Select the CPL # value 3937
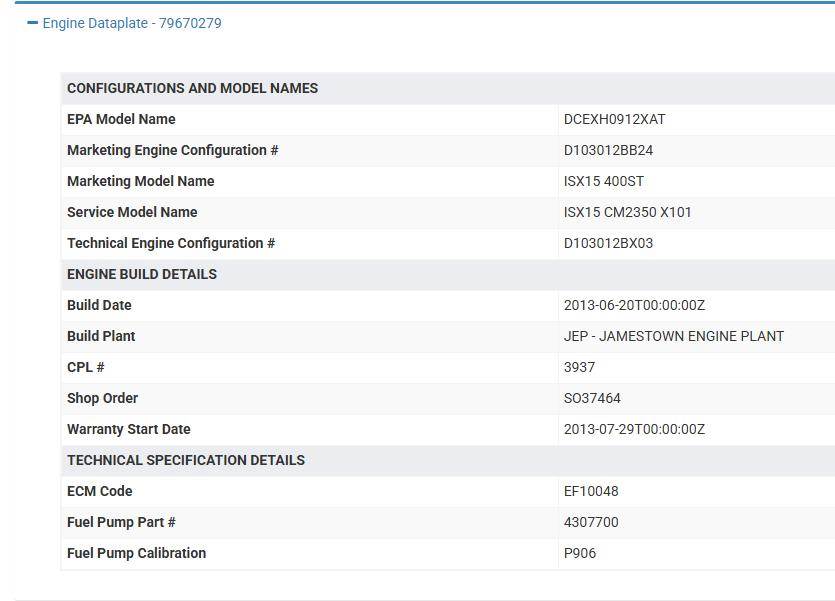 (x=579, y=367)
